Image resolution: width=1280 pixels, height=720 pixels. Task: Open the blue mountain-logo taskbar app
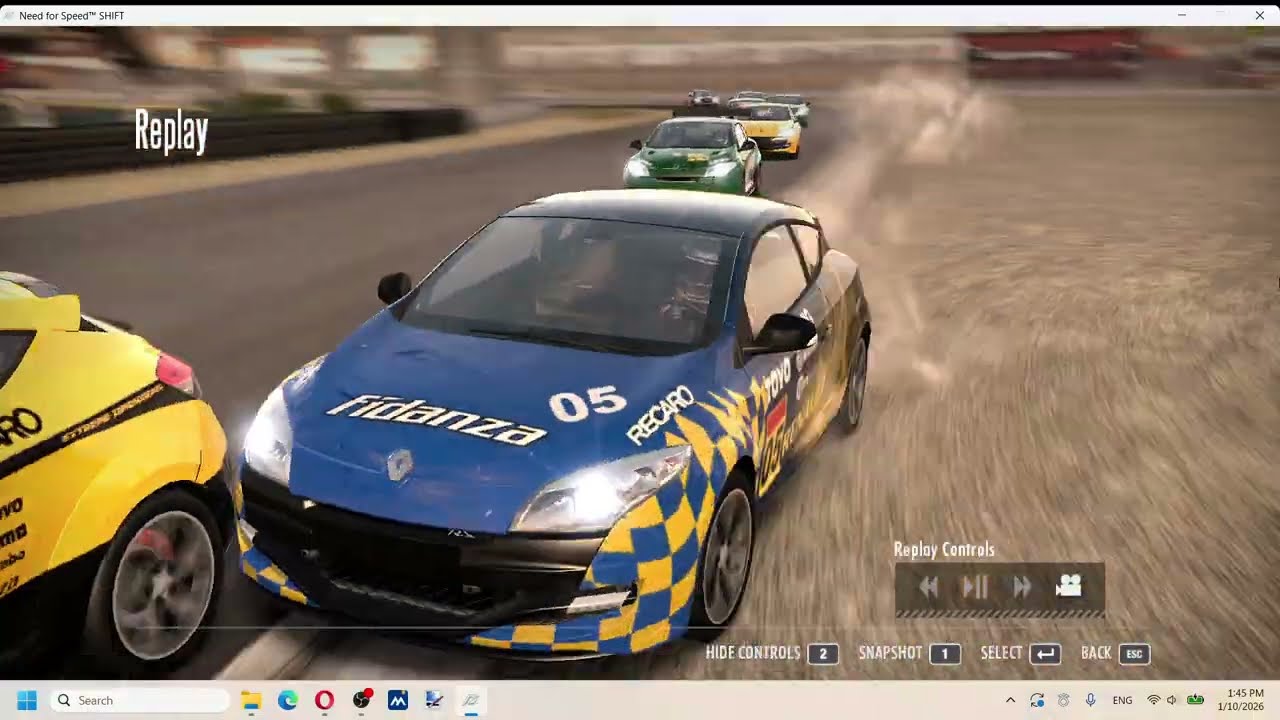[398, 700]
